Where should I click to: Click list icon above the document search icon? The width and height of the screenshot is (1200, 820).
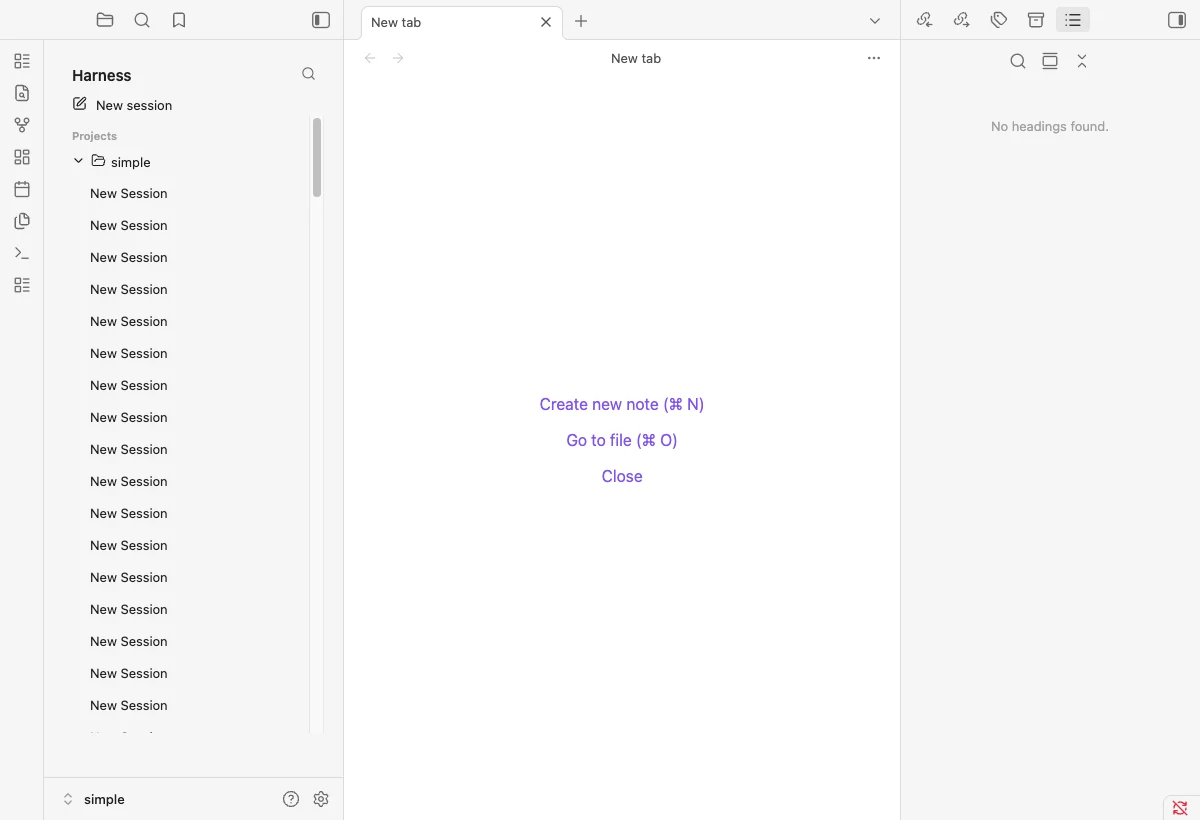[x=22, y=61]
